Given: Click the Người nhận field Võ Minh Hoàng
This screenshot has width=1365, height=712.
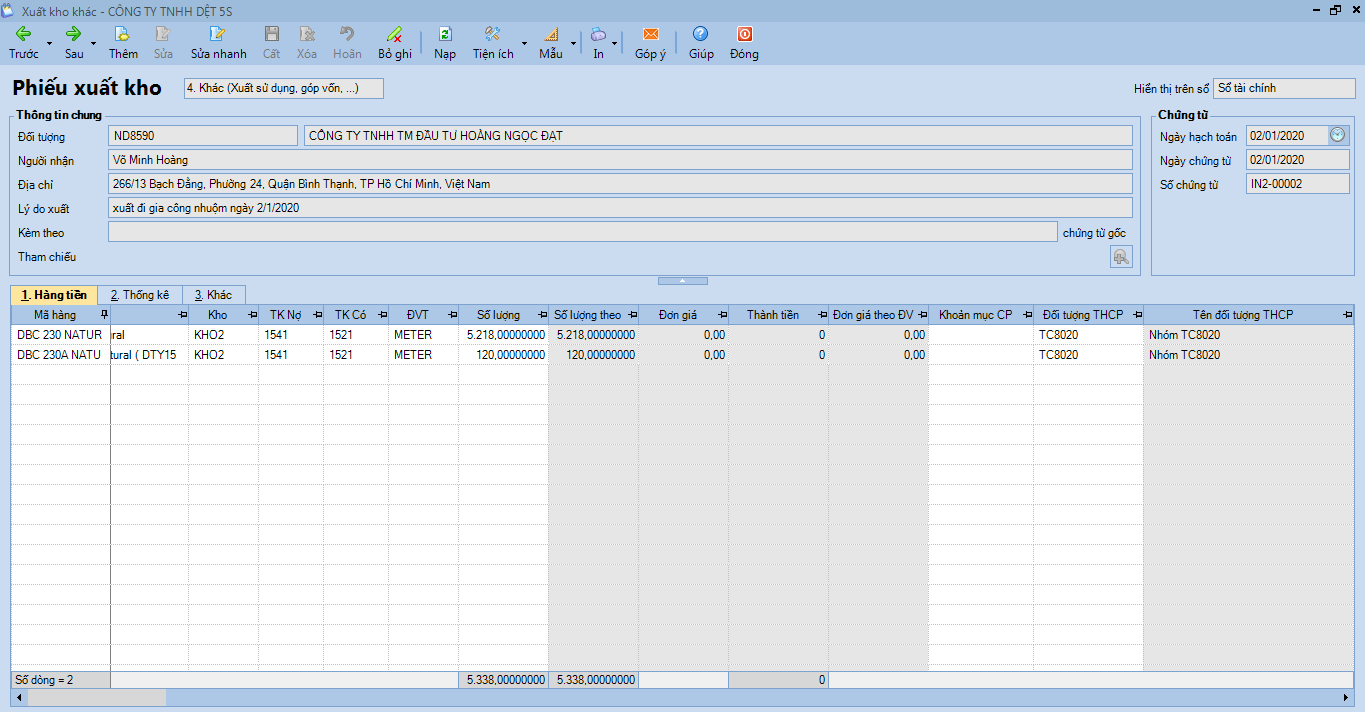Looking at the screenshot, I should pyautogui.click(x=620, y=160).
